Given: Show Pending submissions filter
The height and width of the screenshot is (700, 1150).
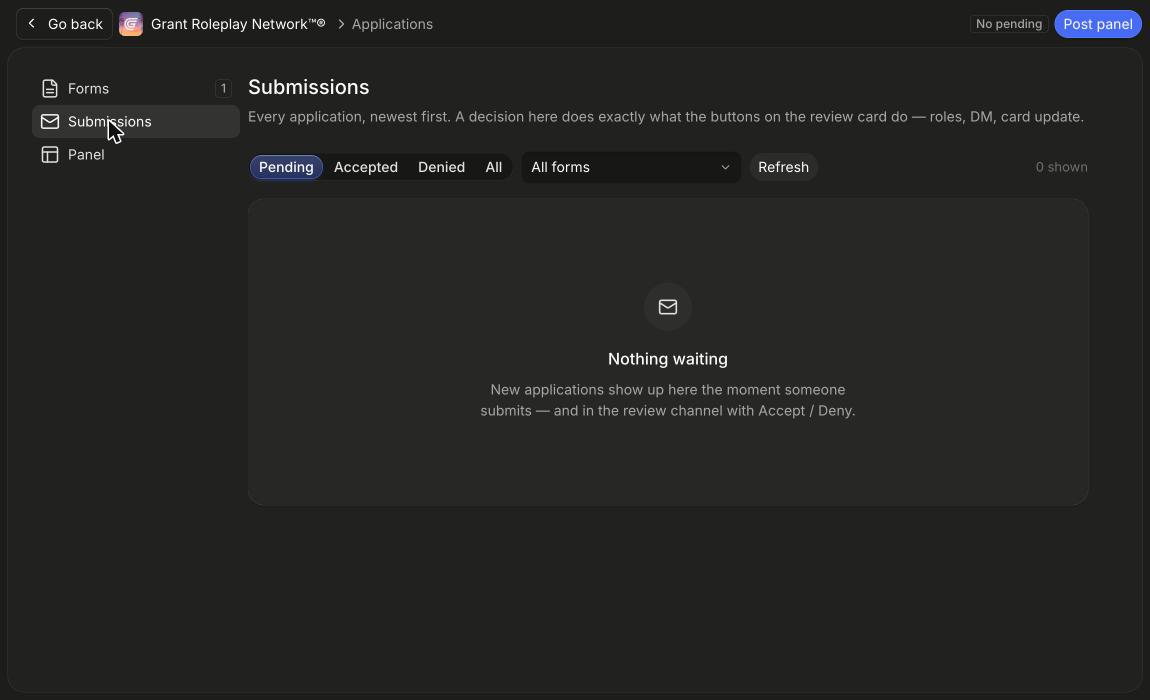Looking at the screenshot, I should pos(286,167).
